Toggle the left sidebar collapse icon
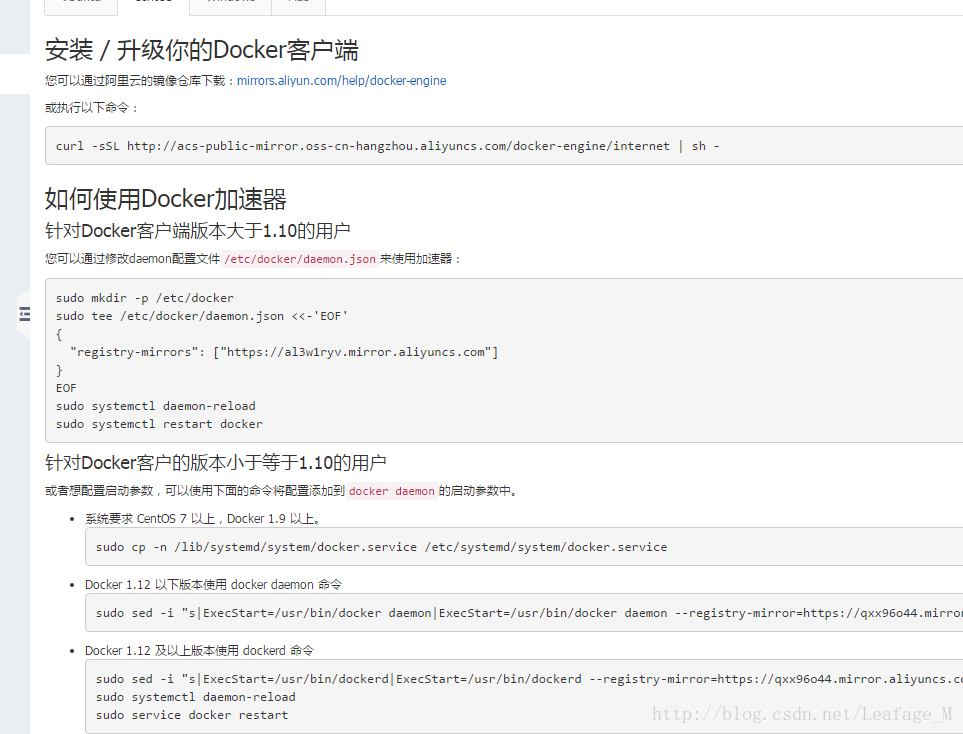The height and width of the screenshot is (734, 963). (x=25, y=314)
